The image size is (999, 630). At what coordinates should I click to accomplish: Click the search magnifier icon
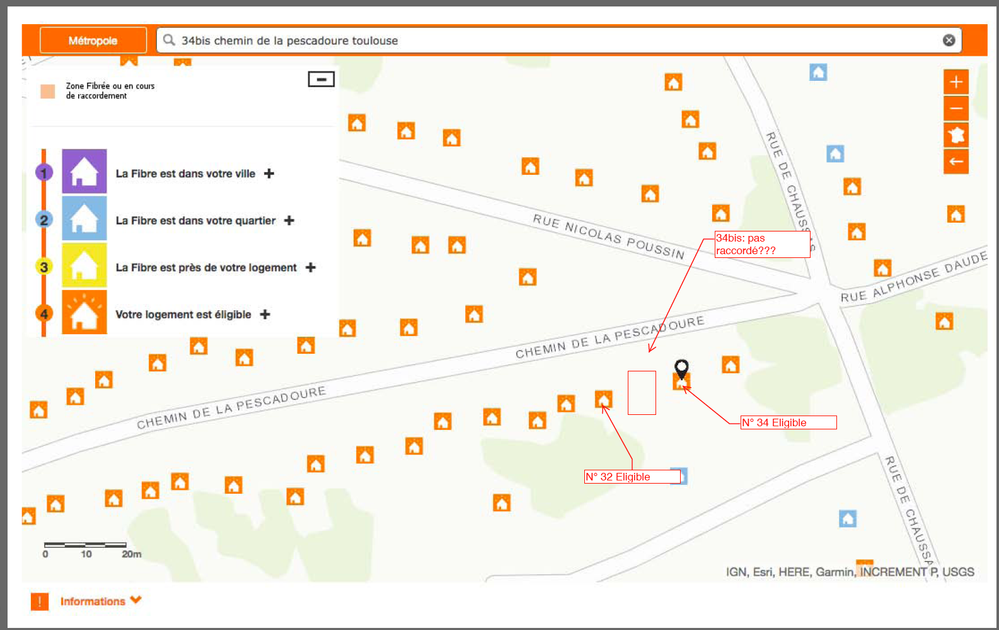tap(169, 41)
